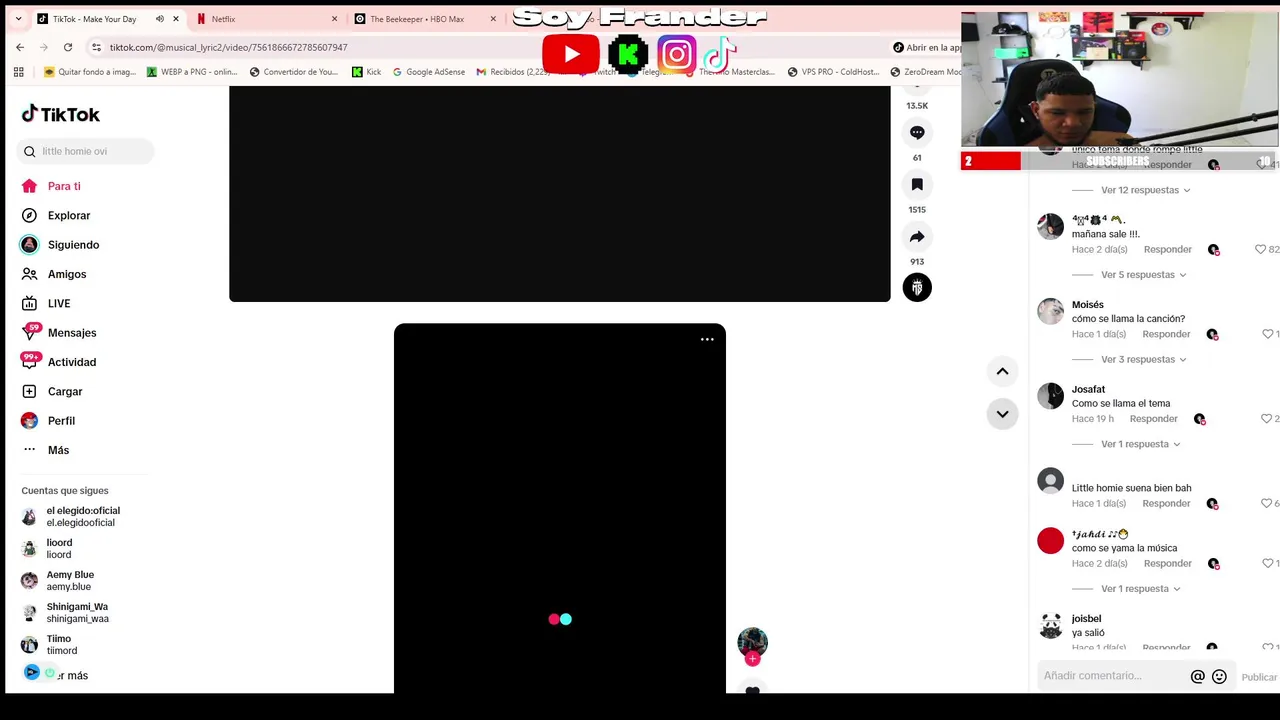This screenshot has width=1280, height=720.
Task: Like the 'como se yama la música' comment
Action: (1267, 563)
